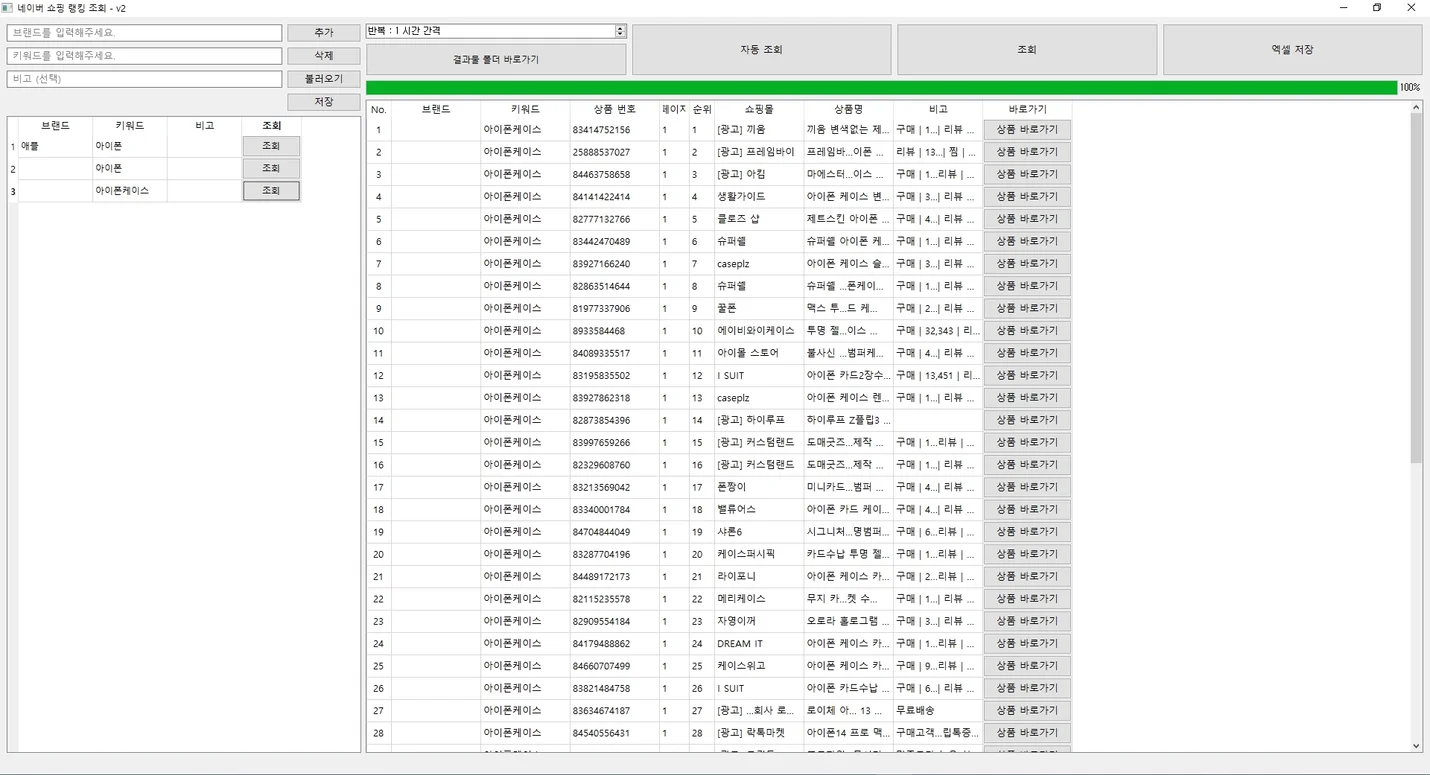Click the 키워드 header in left list
This screenshot has height=775, width=1430.
[x=129, y=126]
